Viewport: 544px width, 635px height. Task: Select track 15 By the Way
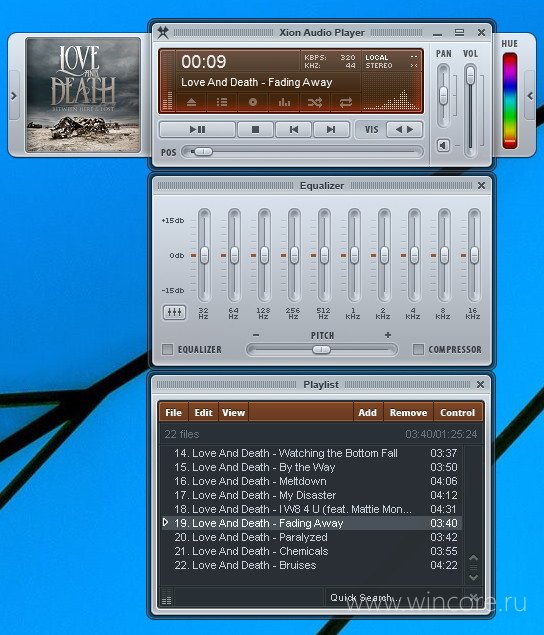pyautogui.click(x=311, y=467)
